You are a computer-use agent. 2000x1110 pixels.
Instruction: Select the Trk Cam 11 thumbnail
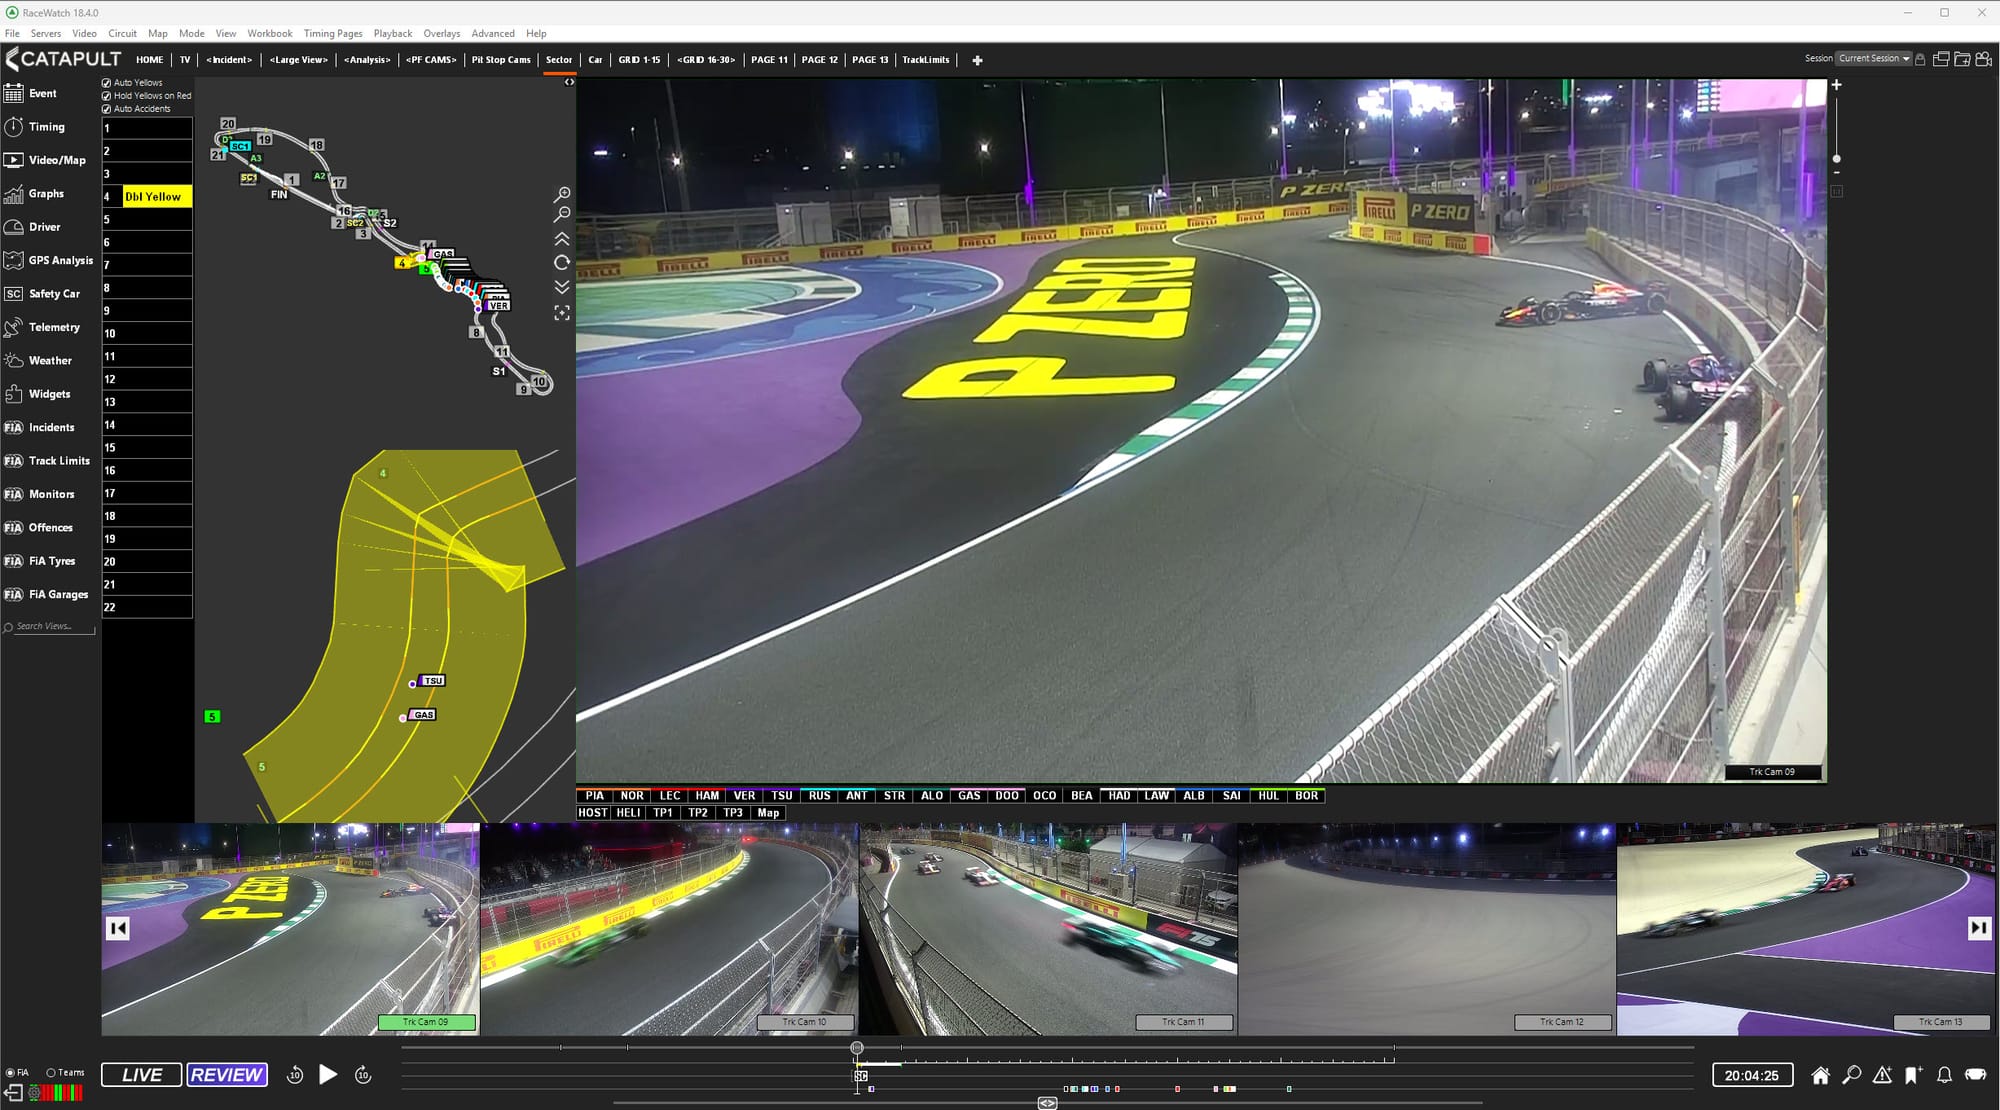click(x=1048, y=929)
